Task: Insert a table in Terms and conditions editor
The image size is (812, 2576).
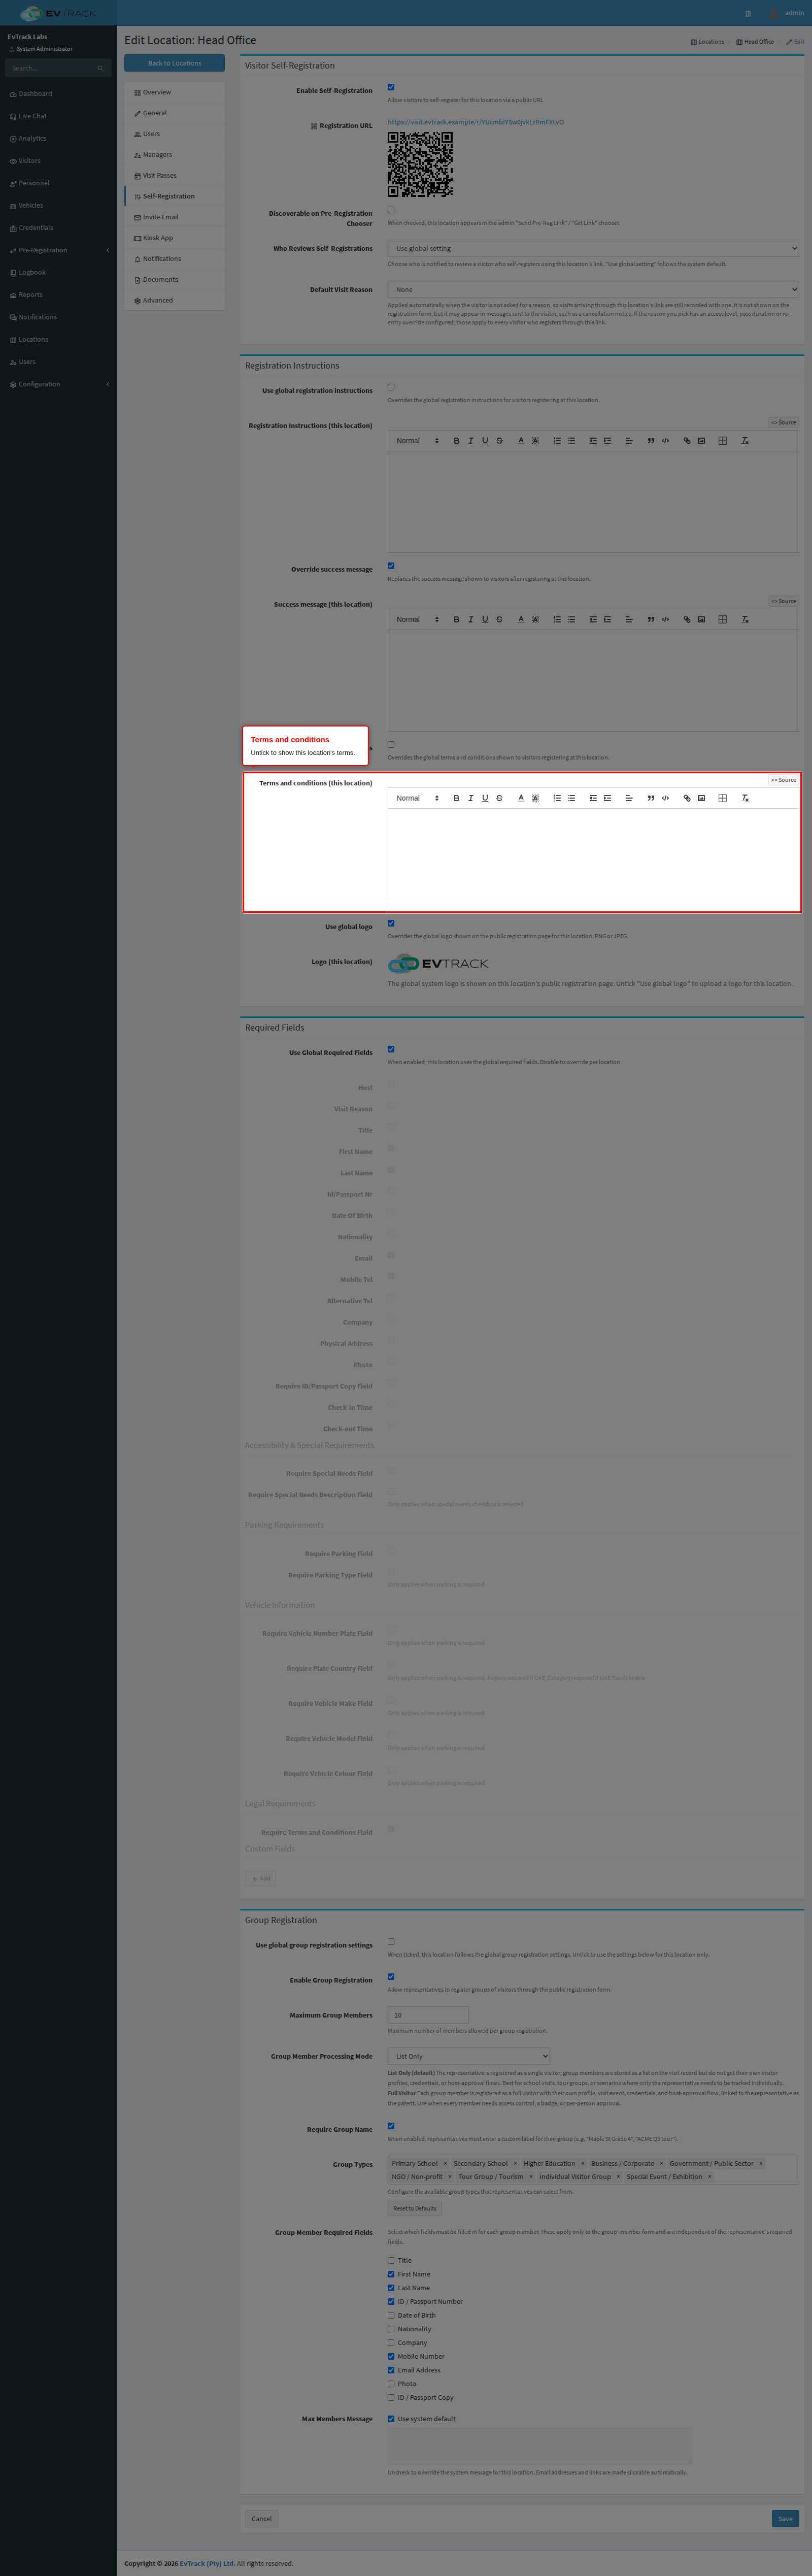Action: tap(722, 798)
